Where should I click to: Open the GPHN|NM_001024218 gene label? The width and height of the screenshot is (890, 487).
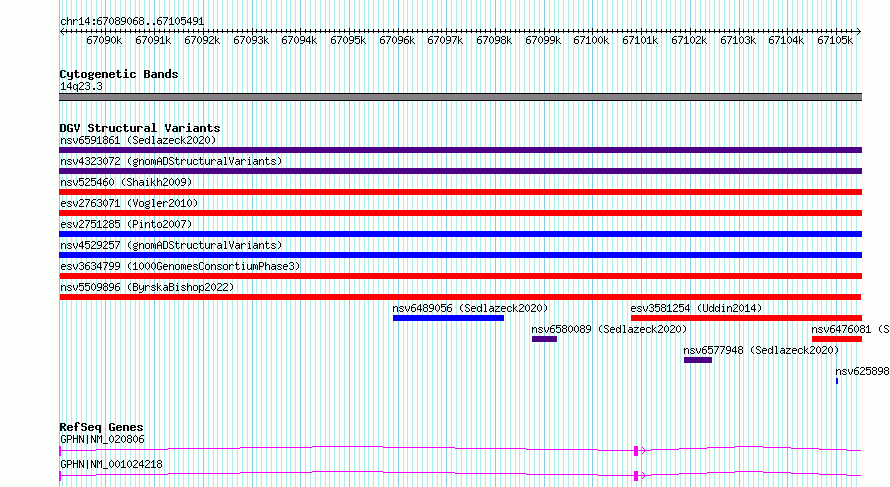(111, 464)
